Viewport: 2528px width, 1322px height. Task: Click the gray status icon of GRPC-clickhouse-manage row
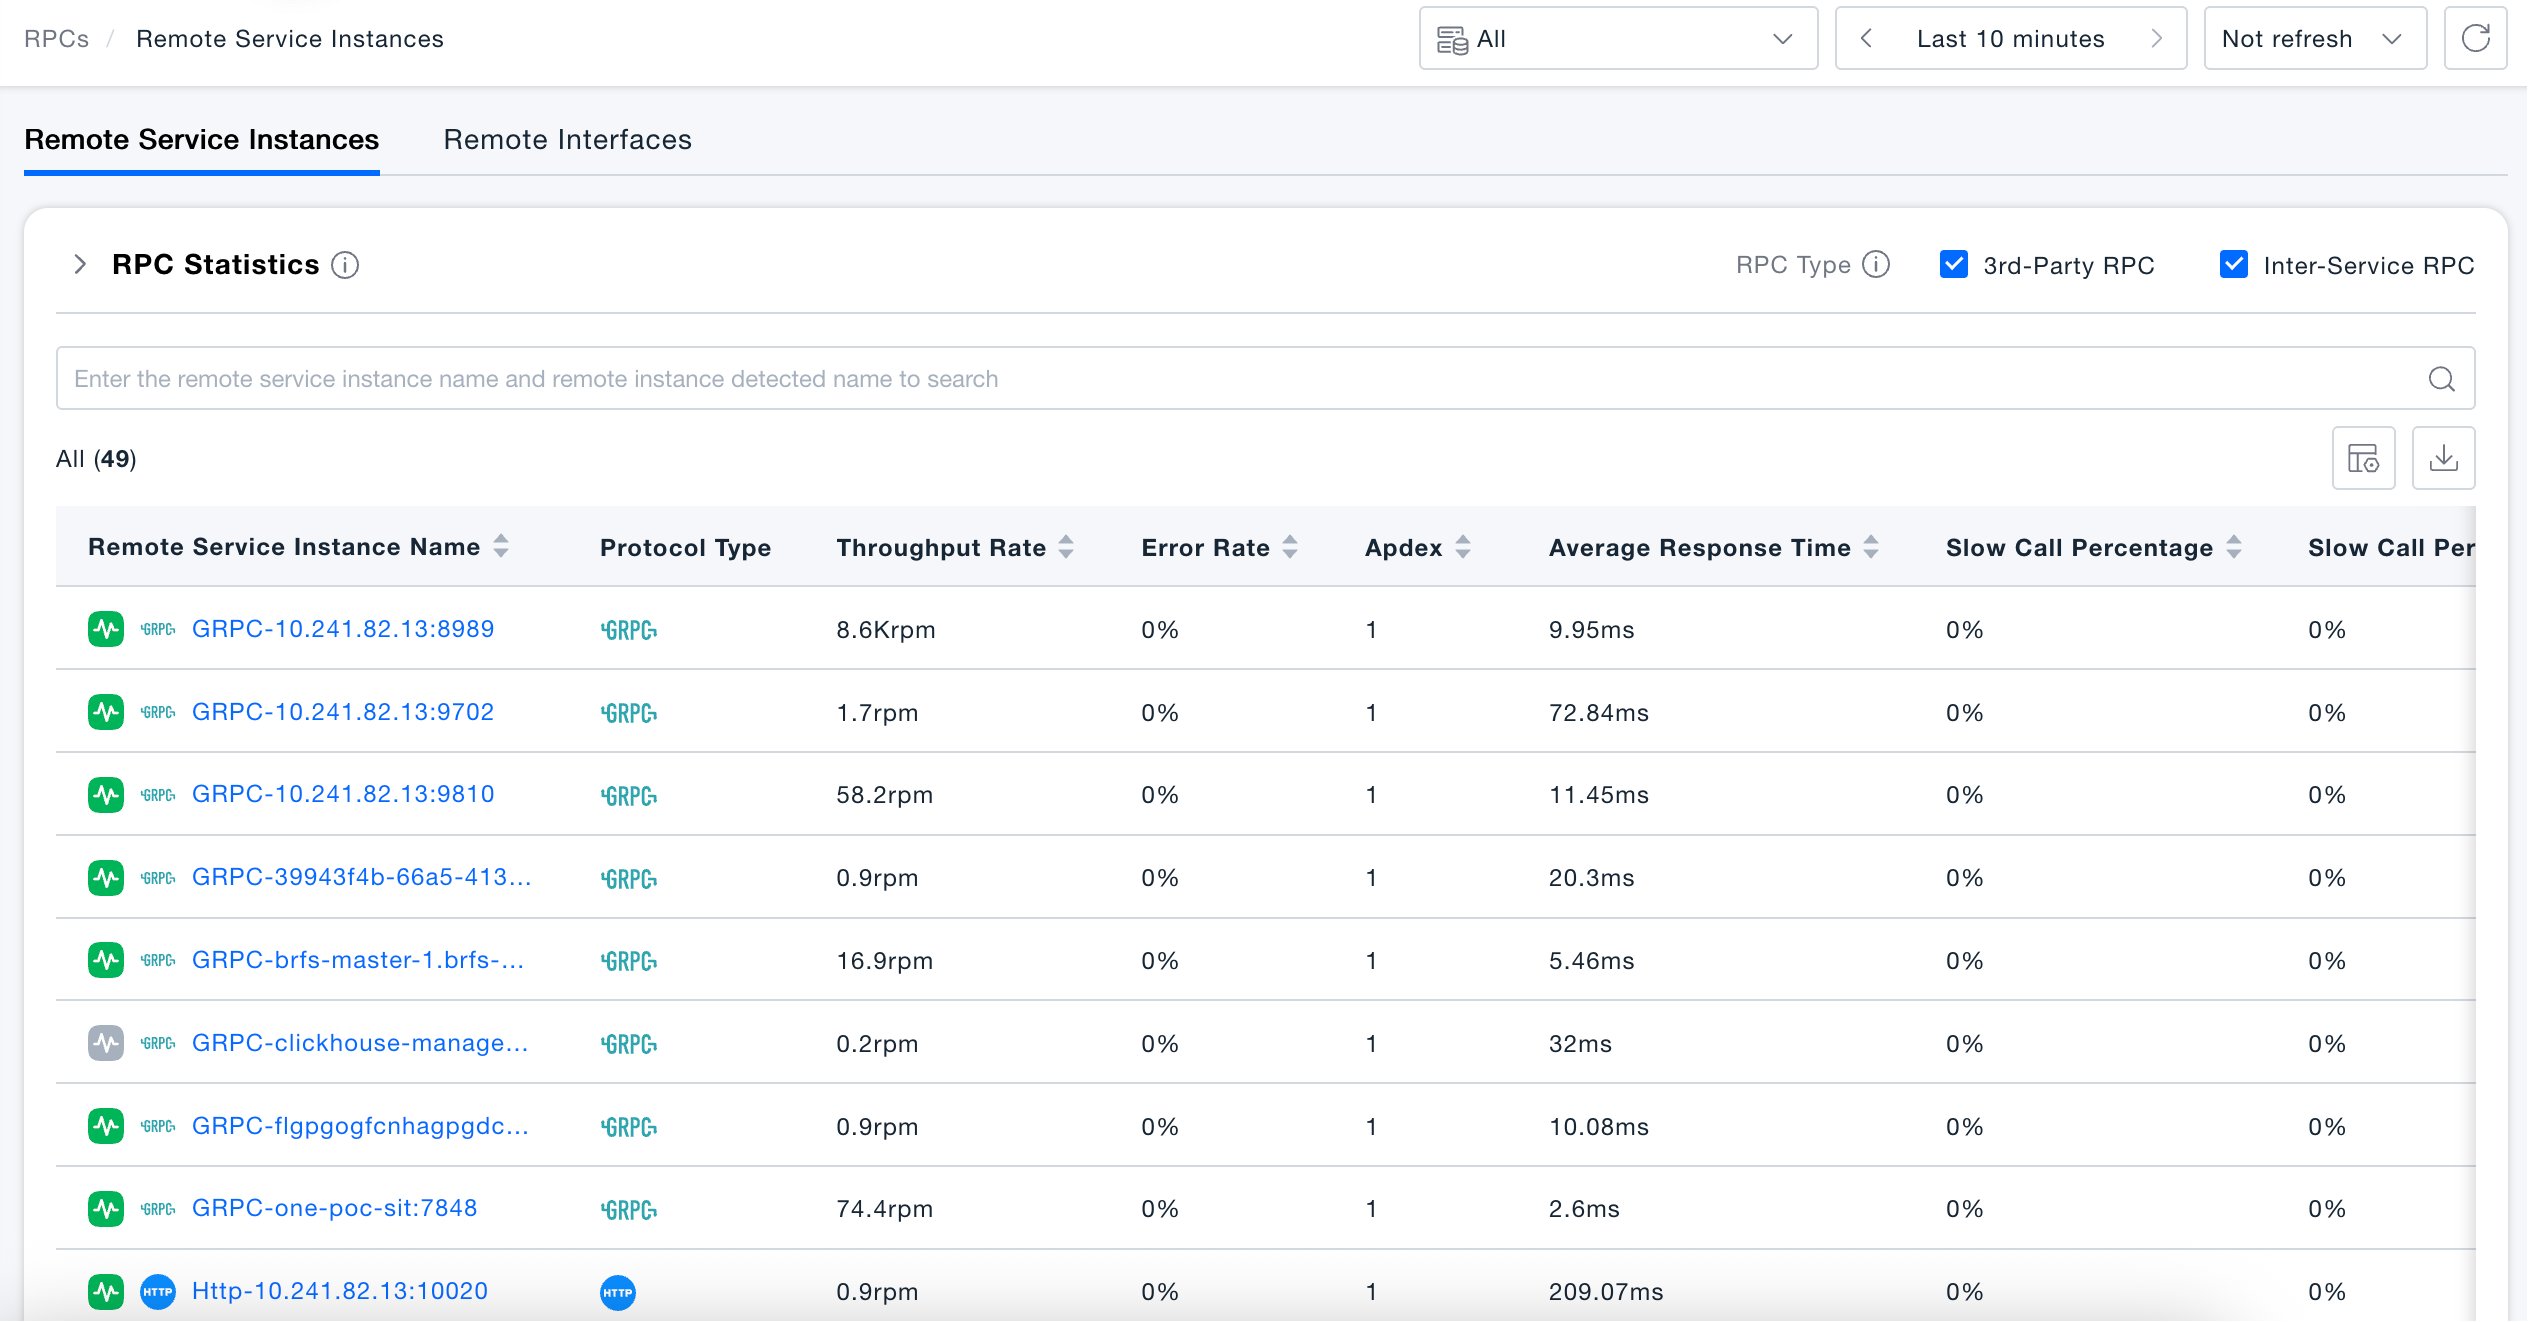(x=106, y=1043)
